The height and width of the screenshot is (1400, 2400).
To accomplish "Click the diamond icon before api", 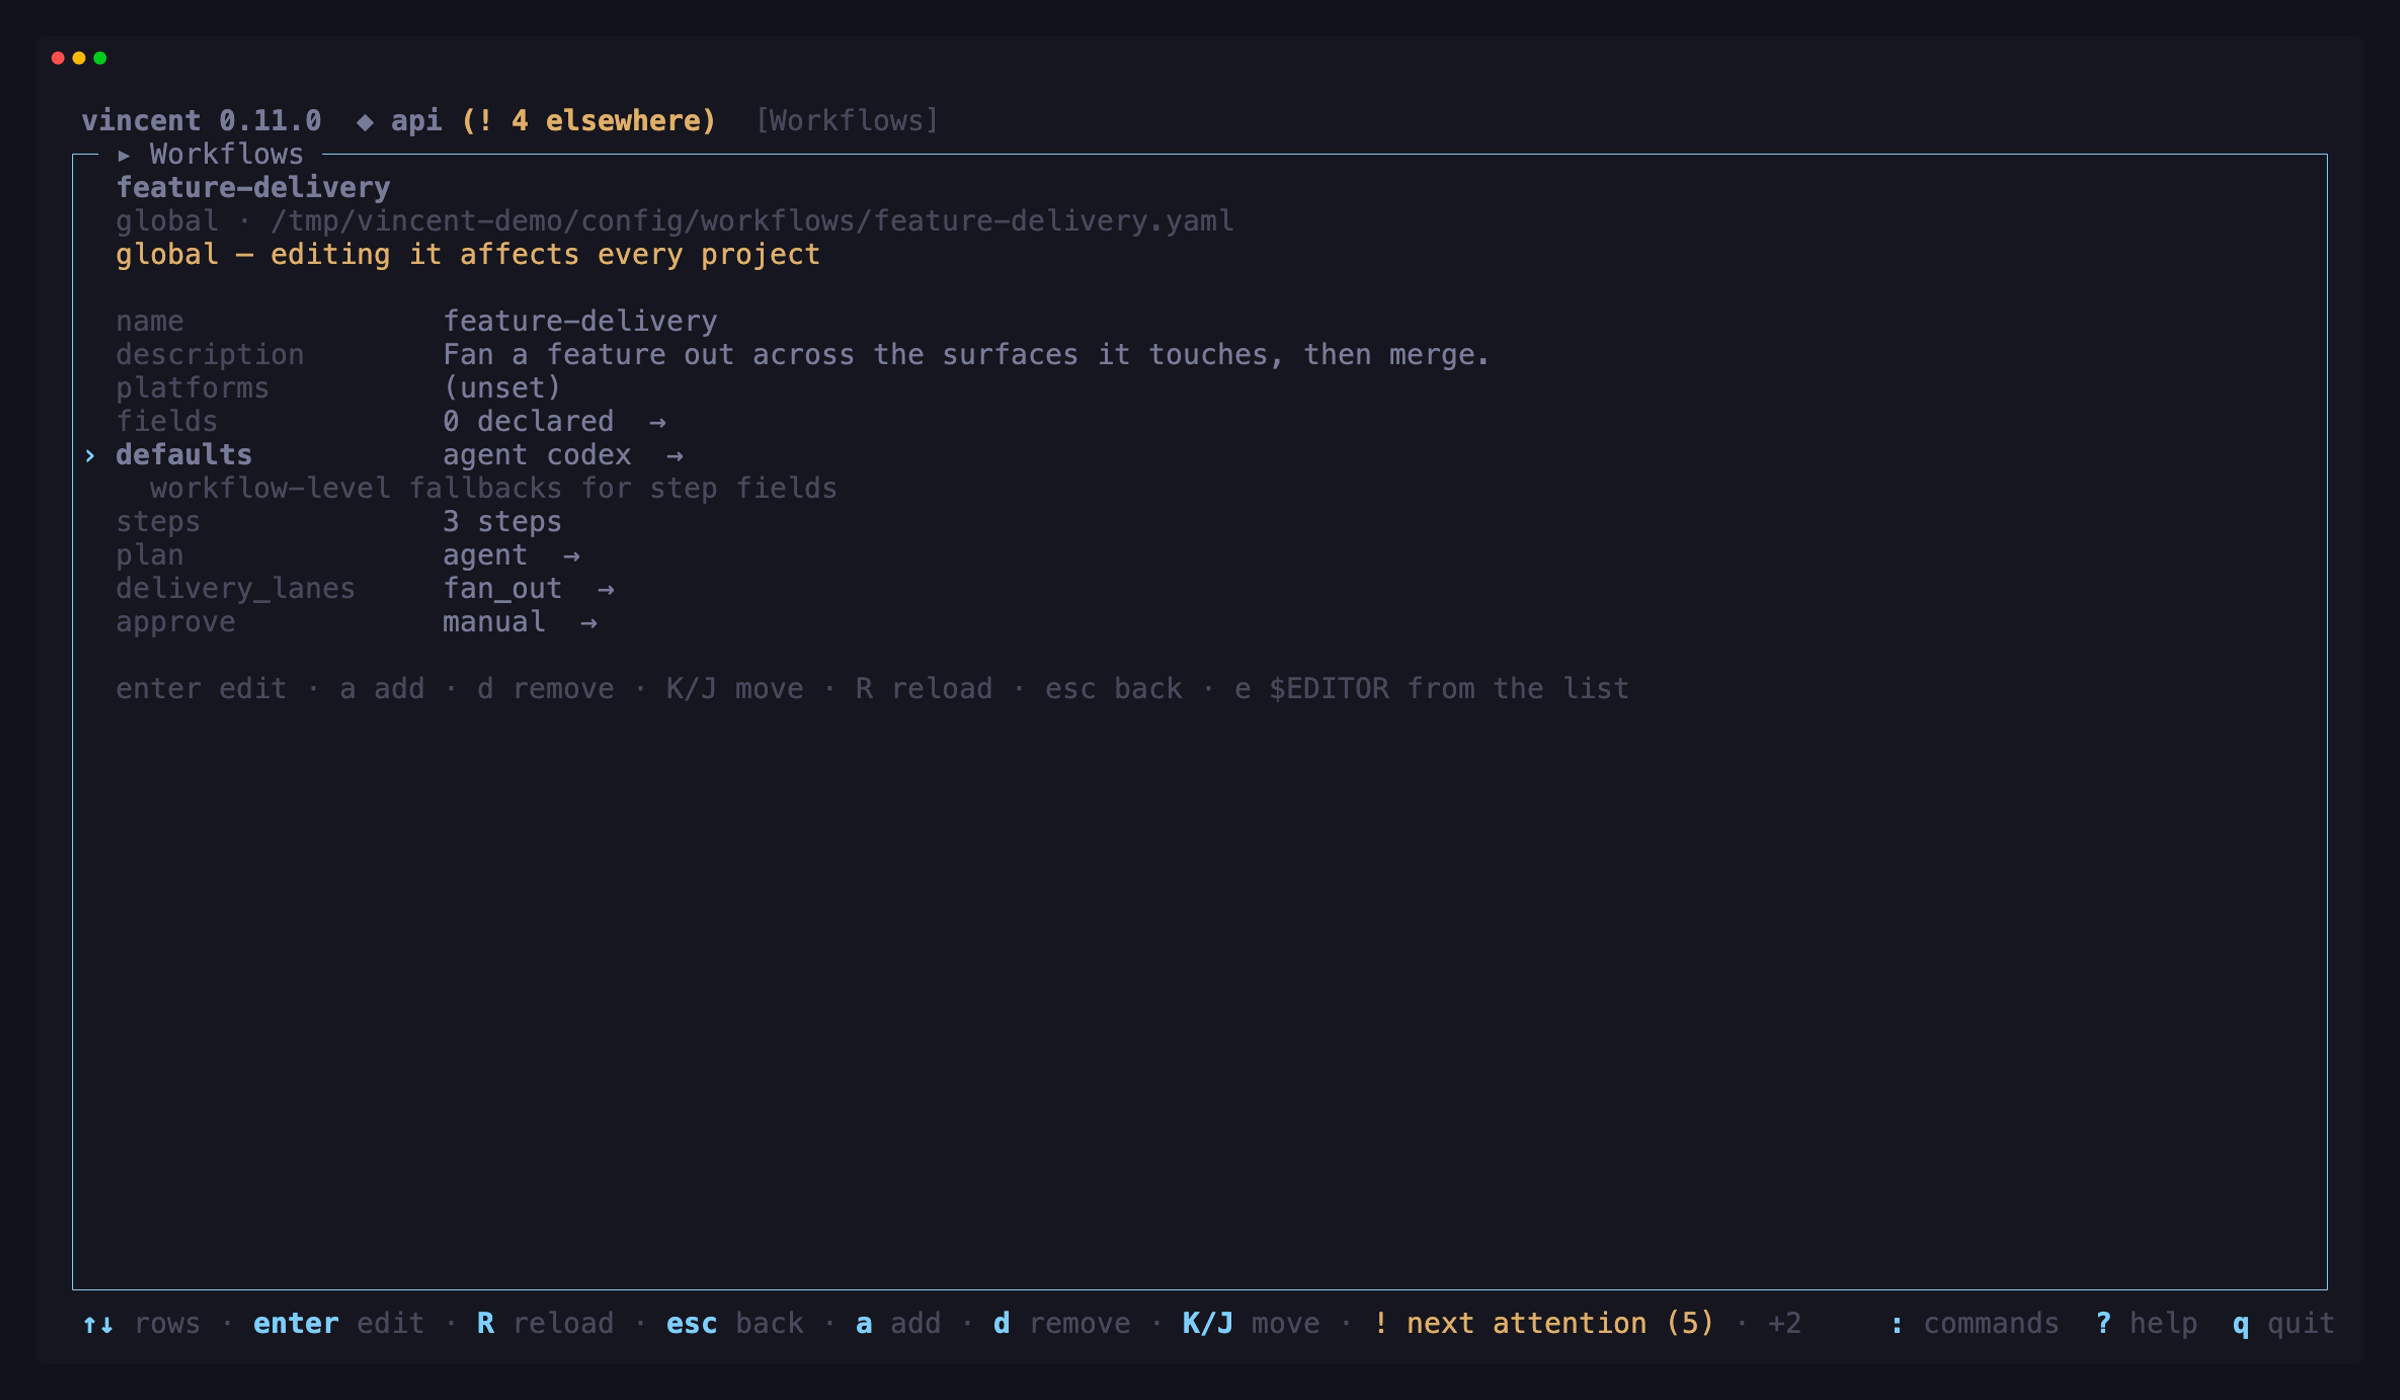I will click(x=365, y=121).
